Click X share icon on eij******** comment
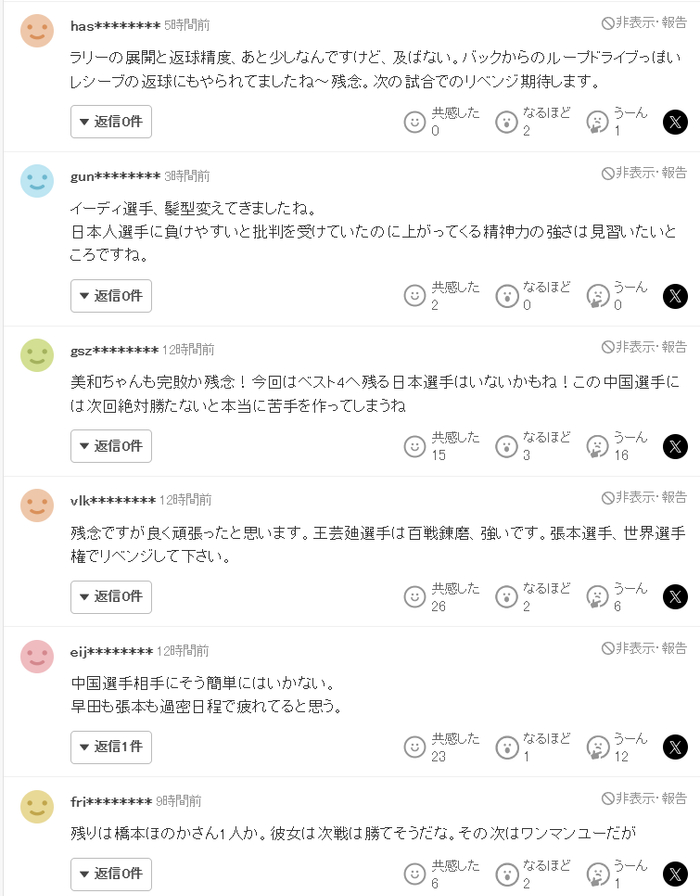Viewport: 700px width, 896px height. click(x=676, y=747)
